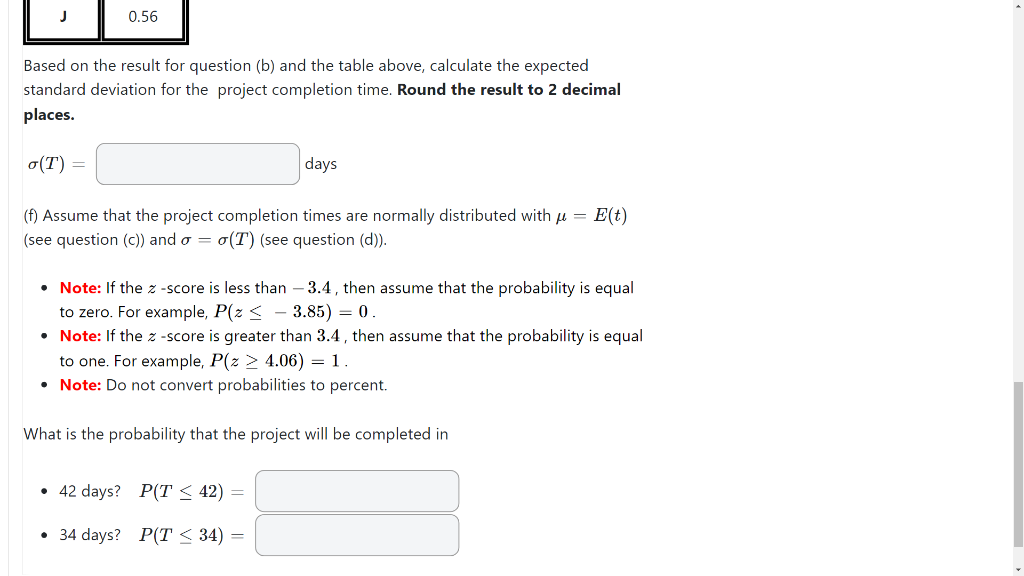Select the answer box for P(T ≤ 34)
This screenshot has height=576, width=1024.
(356, 534)
